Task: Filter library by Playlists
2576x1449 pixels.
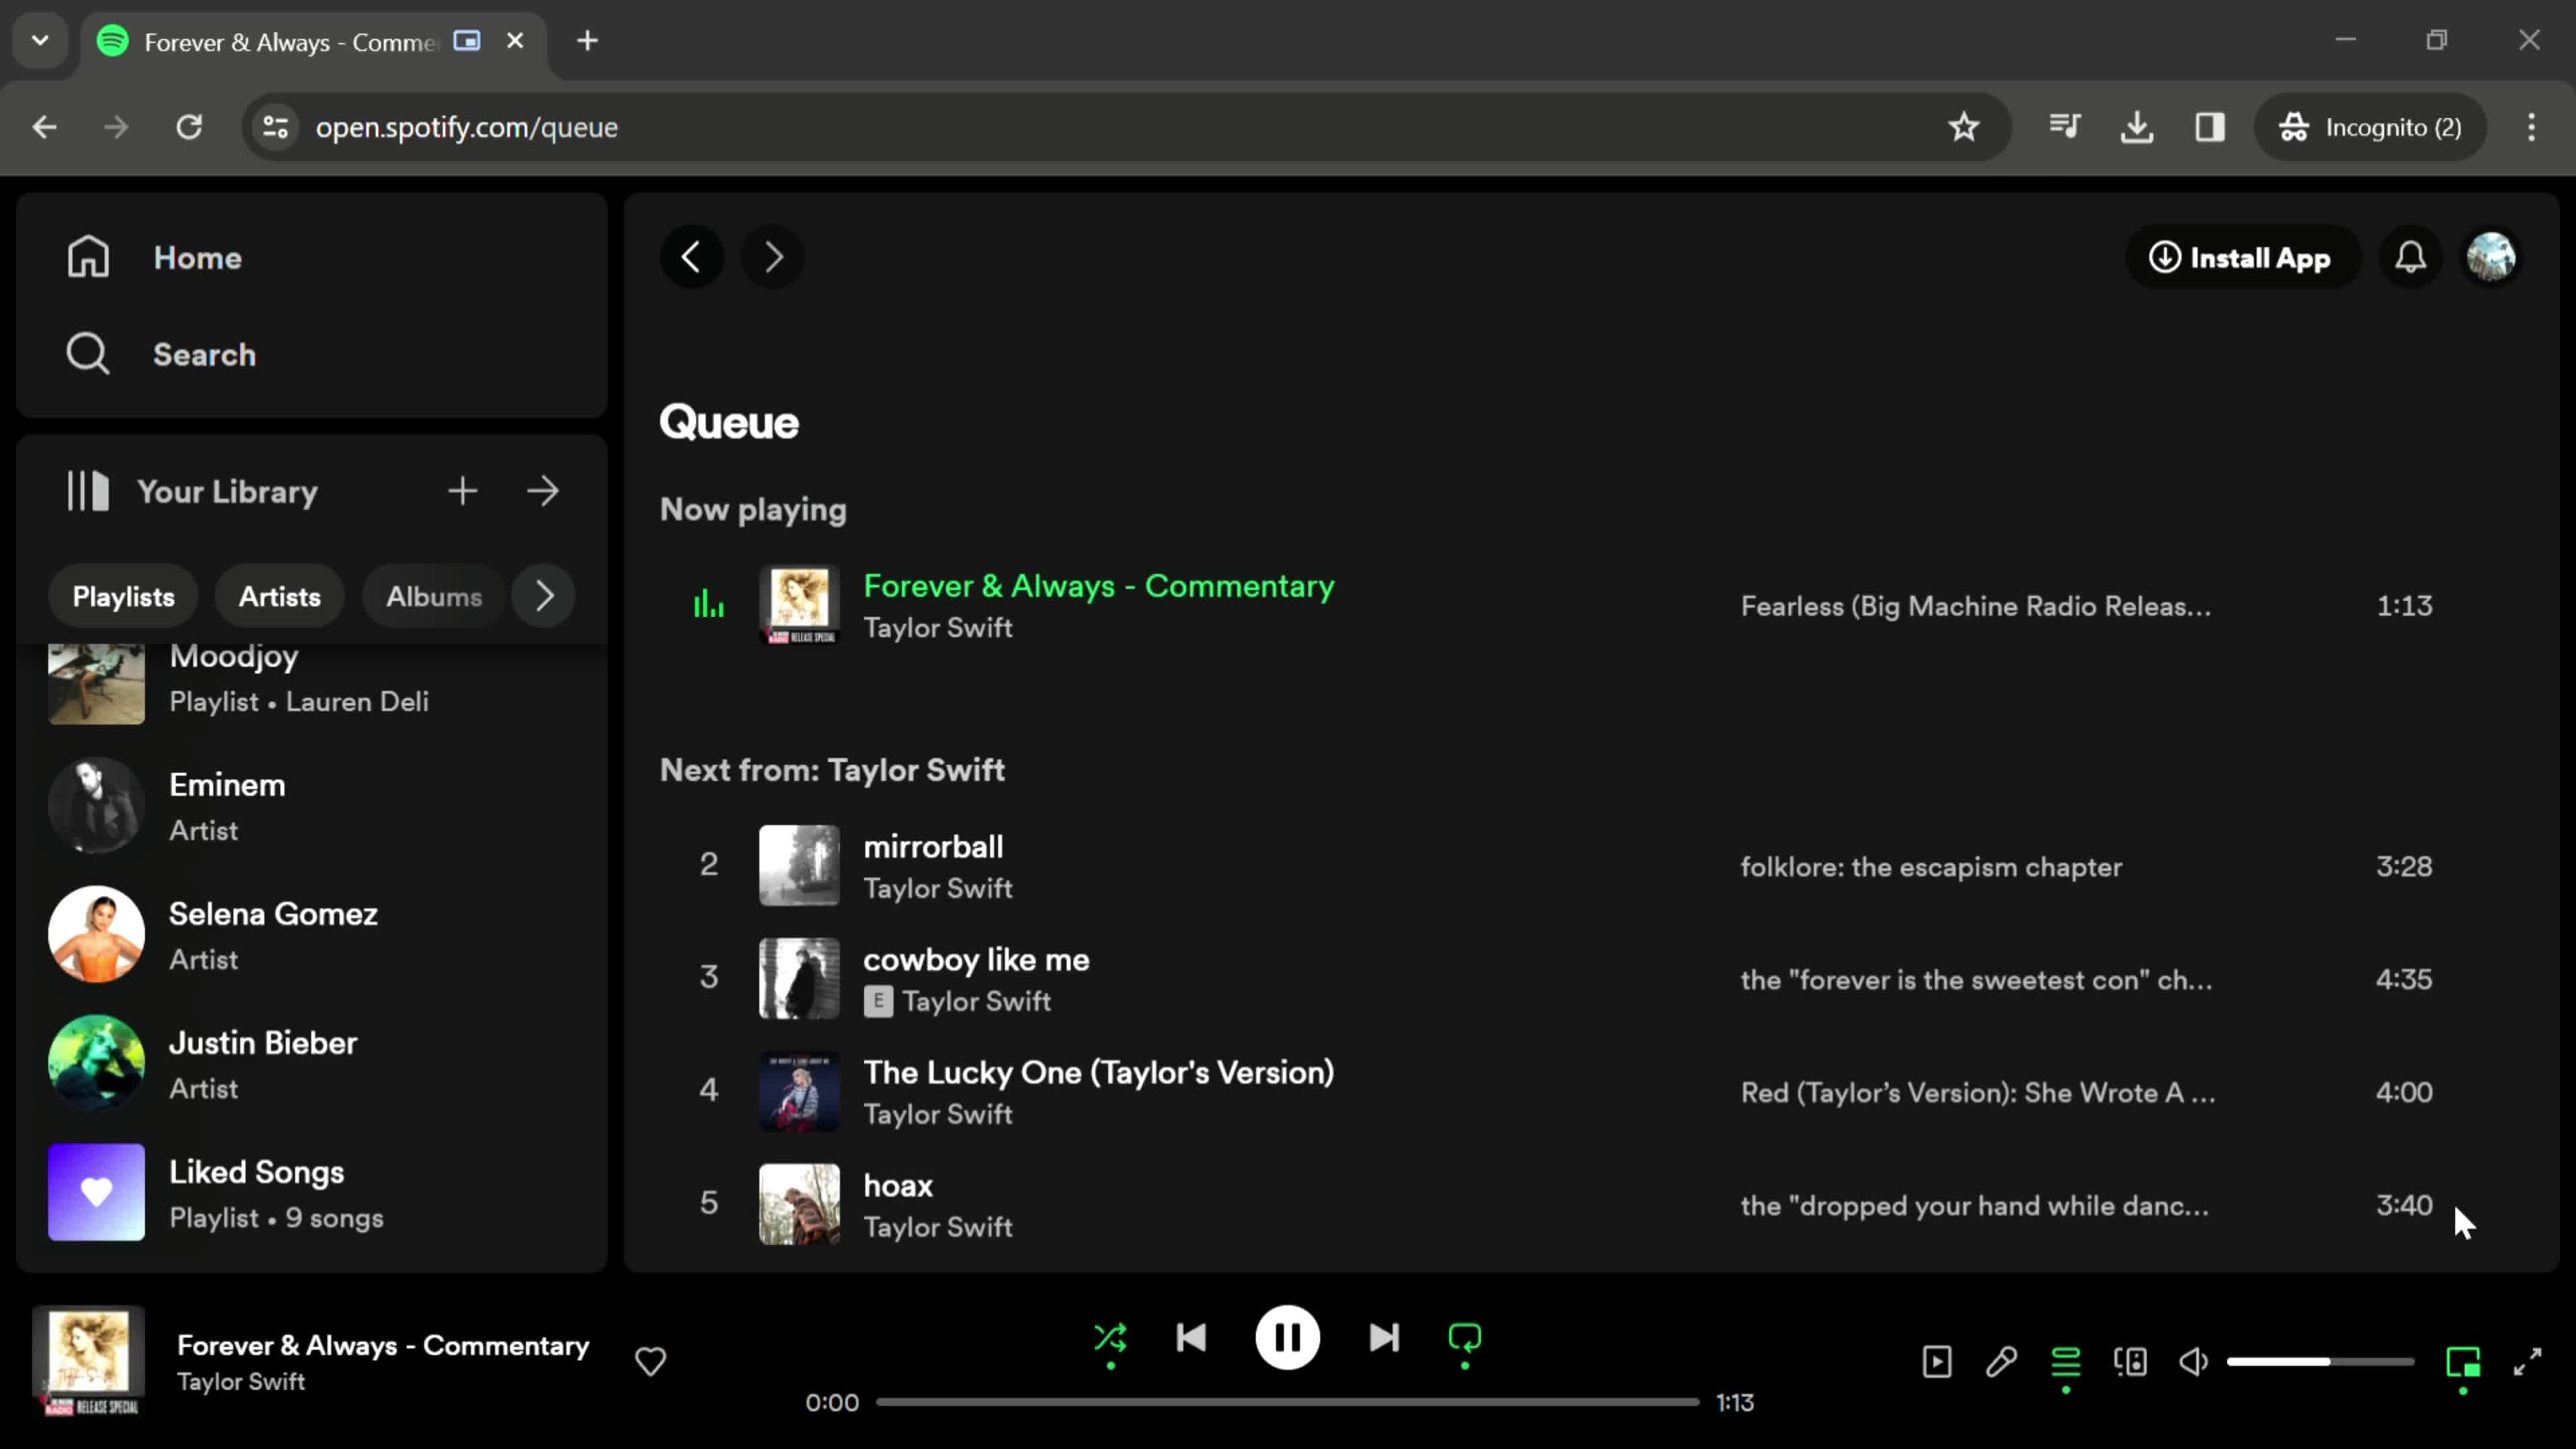Action: click(x=123, y=596)
